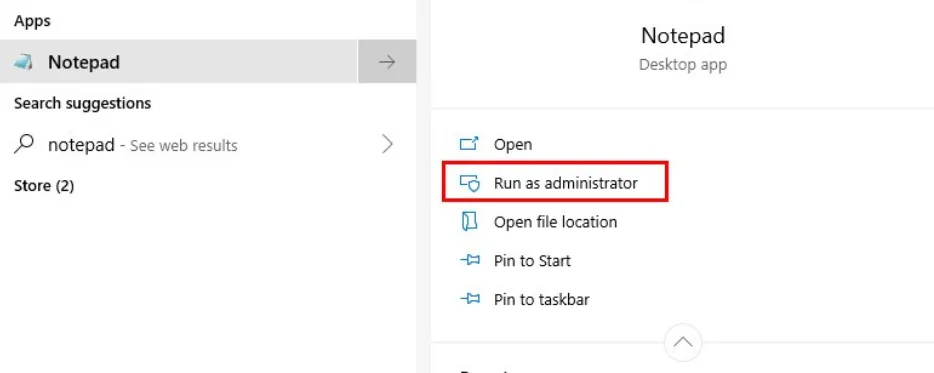
Task: Expand web results chevron for notepad
Action: coord(388,144)
